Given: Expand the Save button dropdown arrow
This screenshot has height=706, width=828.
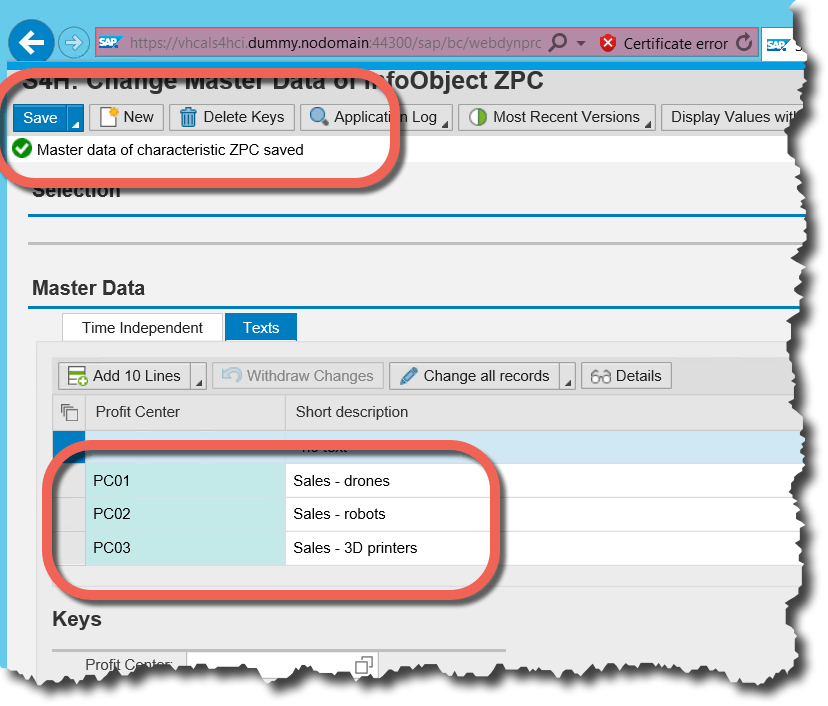Looking at the screenshot, I should [x=75, y=118].
